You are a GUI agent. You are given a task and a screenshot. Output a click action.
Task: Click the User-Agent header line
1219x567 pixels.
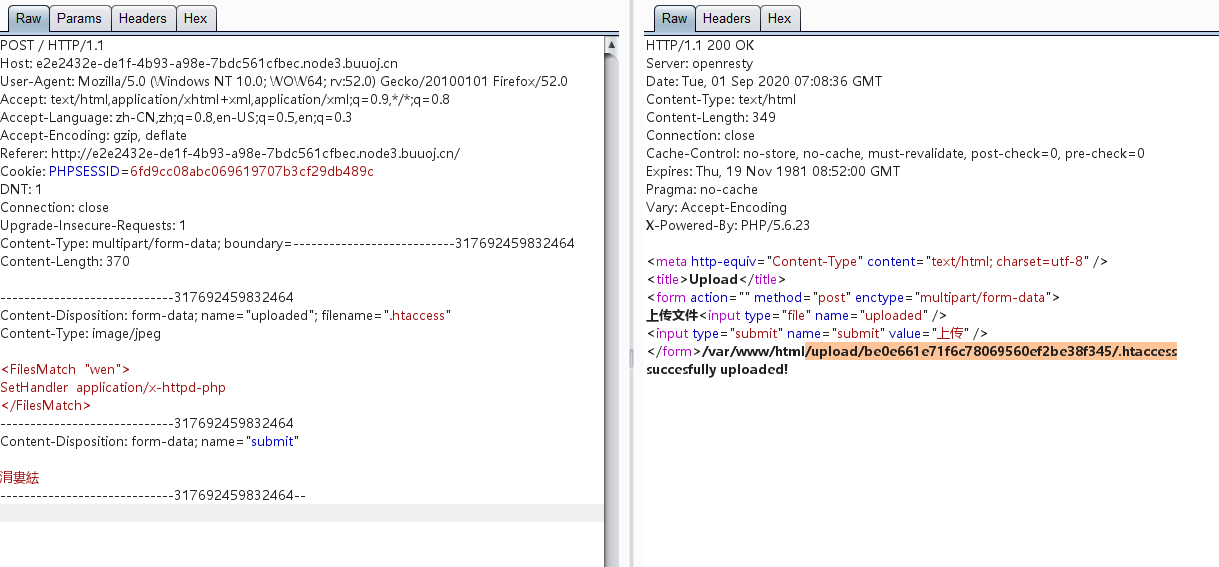click(284, 81)
